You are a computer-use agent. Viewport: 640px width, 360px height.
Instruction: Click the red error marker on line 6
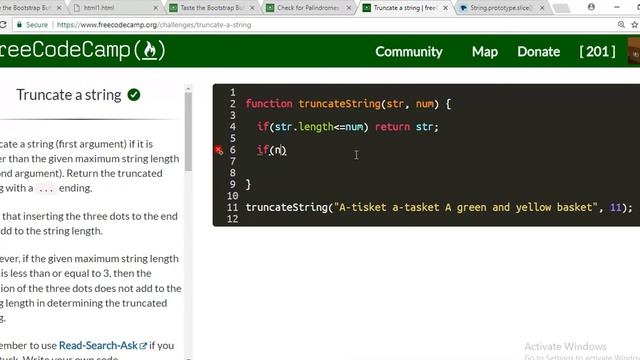click(219, 150)
